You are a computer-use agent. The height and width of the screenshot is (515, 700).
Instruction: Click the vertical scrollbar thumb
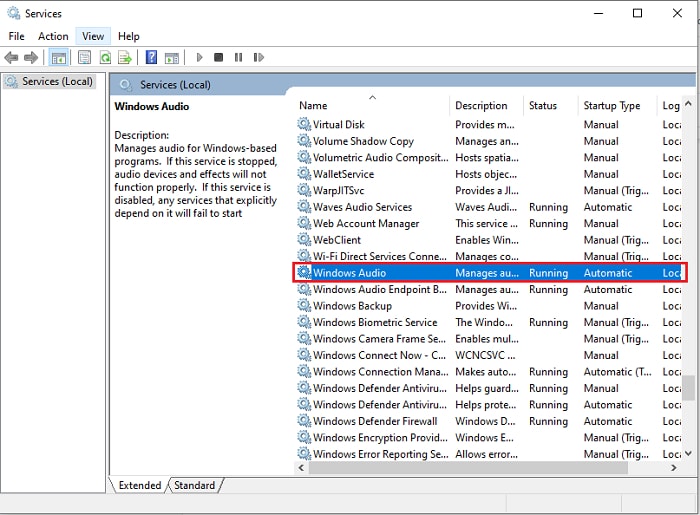click(x=690, y=388)
